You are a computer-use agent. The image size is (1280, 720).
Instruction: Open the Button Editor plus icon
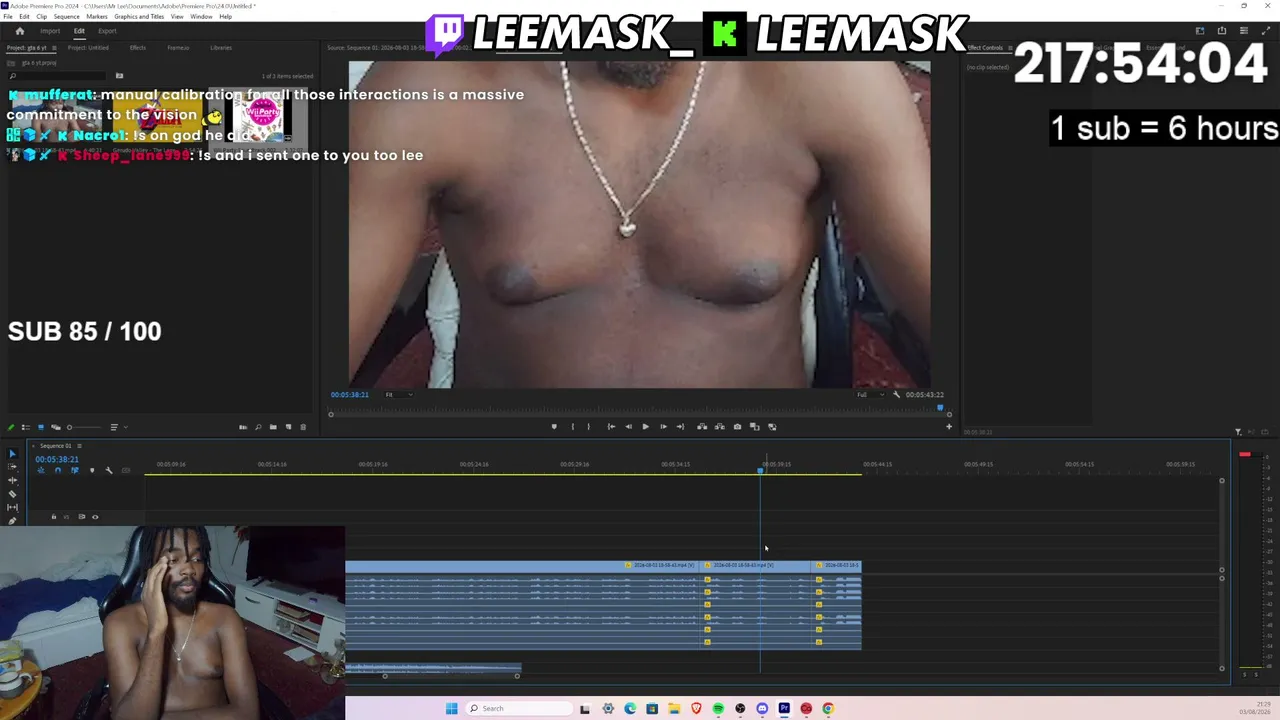(x=949, y=427)
